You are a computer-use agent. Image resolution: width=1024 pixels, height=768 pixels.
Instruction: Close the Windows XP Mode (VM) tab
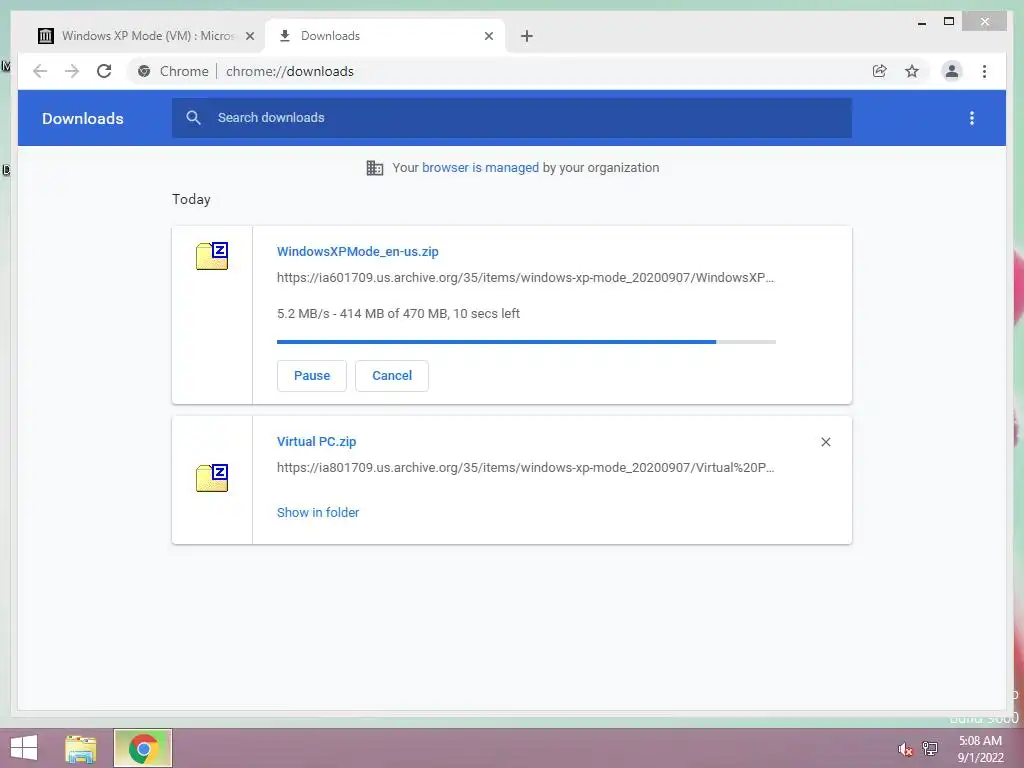click(249, 36)
